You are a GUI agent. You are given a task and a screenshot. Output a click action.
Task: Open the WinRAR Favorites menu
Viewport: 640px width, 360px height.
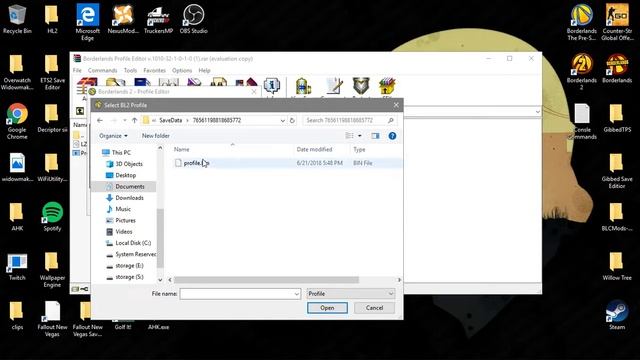pyautogui.click(x=155, y=70)
